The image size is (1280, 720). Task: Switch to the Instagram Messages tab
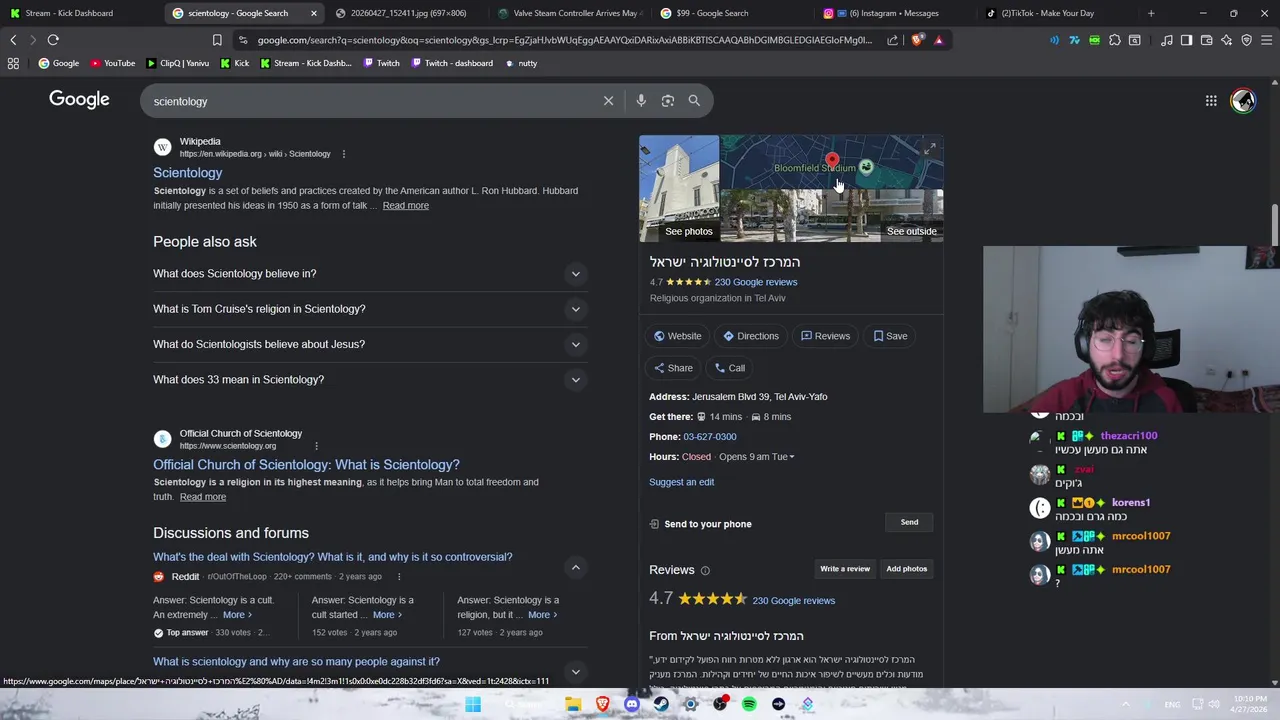pyautogui.click(x=896, y=13)
